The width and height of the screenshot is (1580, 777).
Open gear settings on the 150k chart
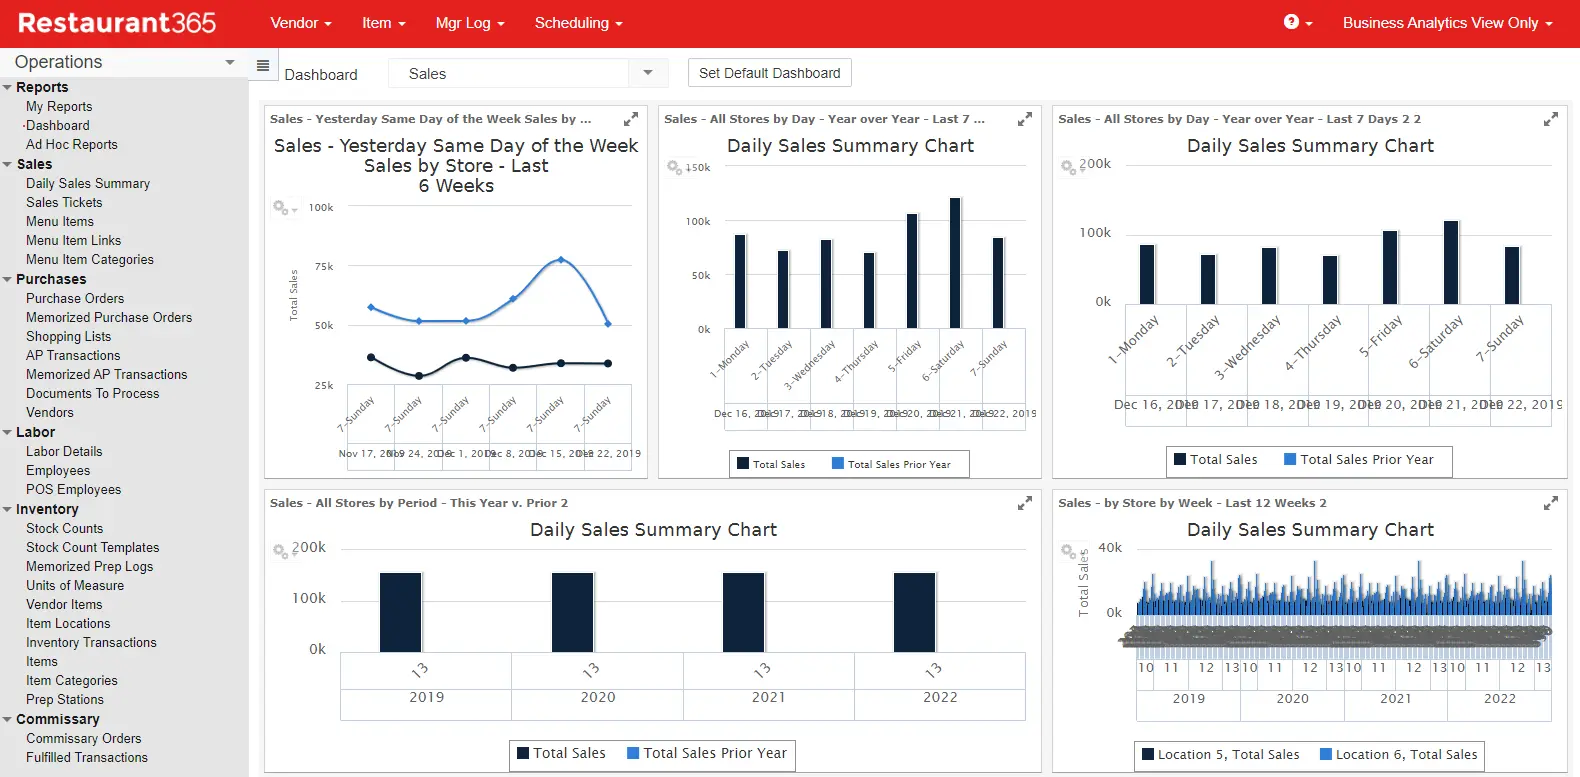pyautogui.click(x=675, y=168)
